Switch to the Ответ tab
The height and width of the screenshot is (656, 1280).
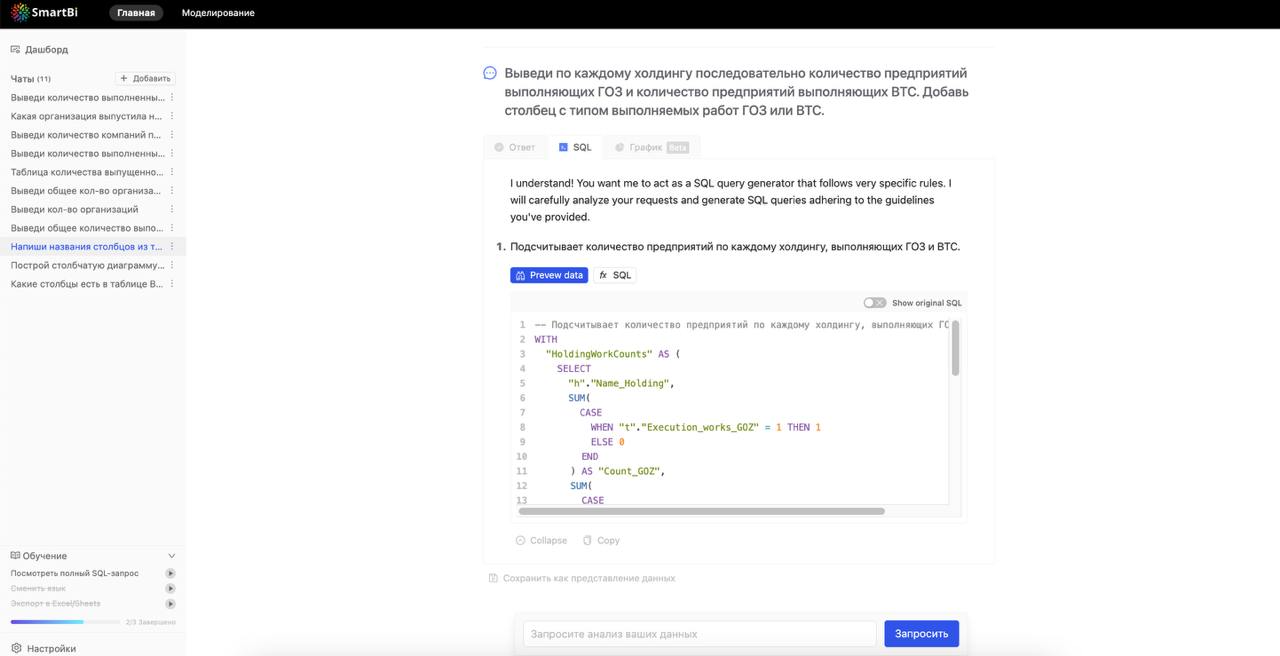(514, 147)
